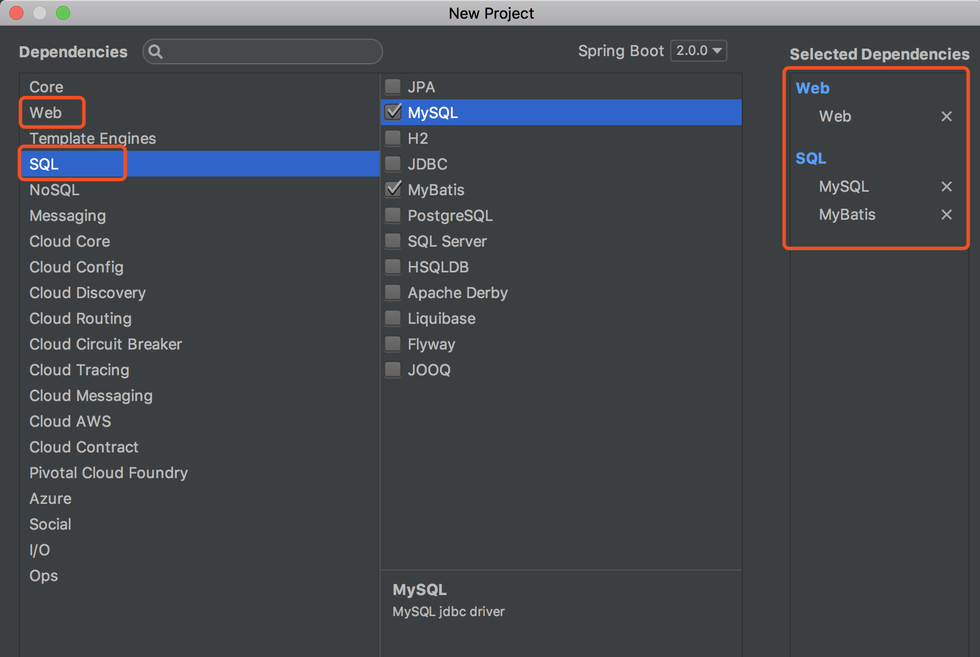This screenshot has height=657, width=980.
Task: Select Cloud Circuit Breaker category
Action: (199, 344)
